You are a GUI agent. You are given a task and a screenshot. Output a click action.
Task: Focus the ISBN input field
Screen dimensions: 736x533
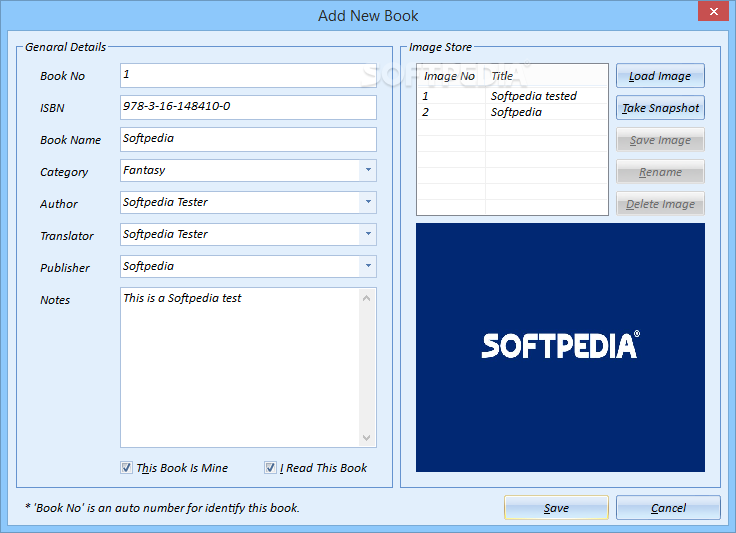(248, 107)
